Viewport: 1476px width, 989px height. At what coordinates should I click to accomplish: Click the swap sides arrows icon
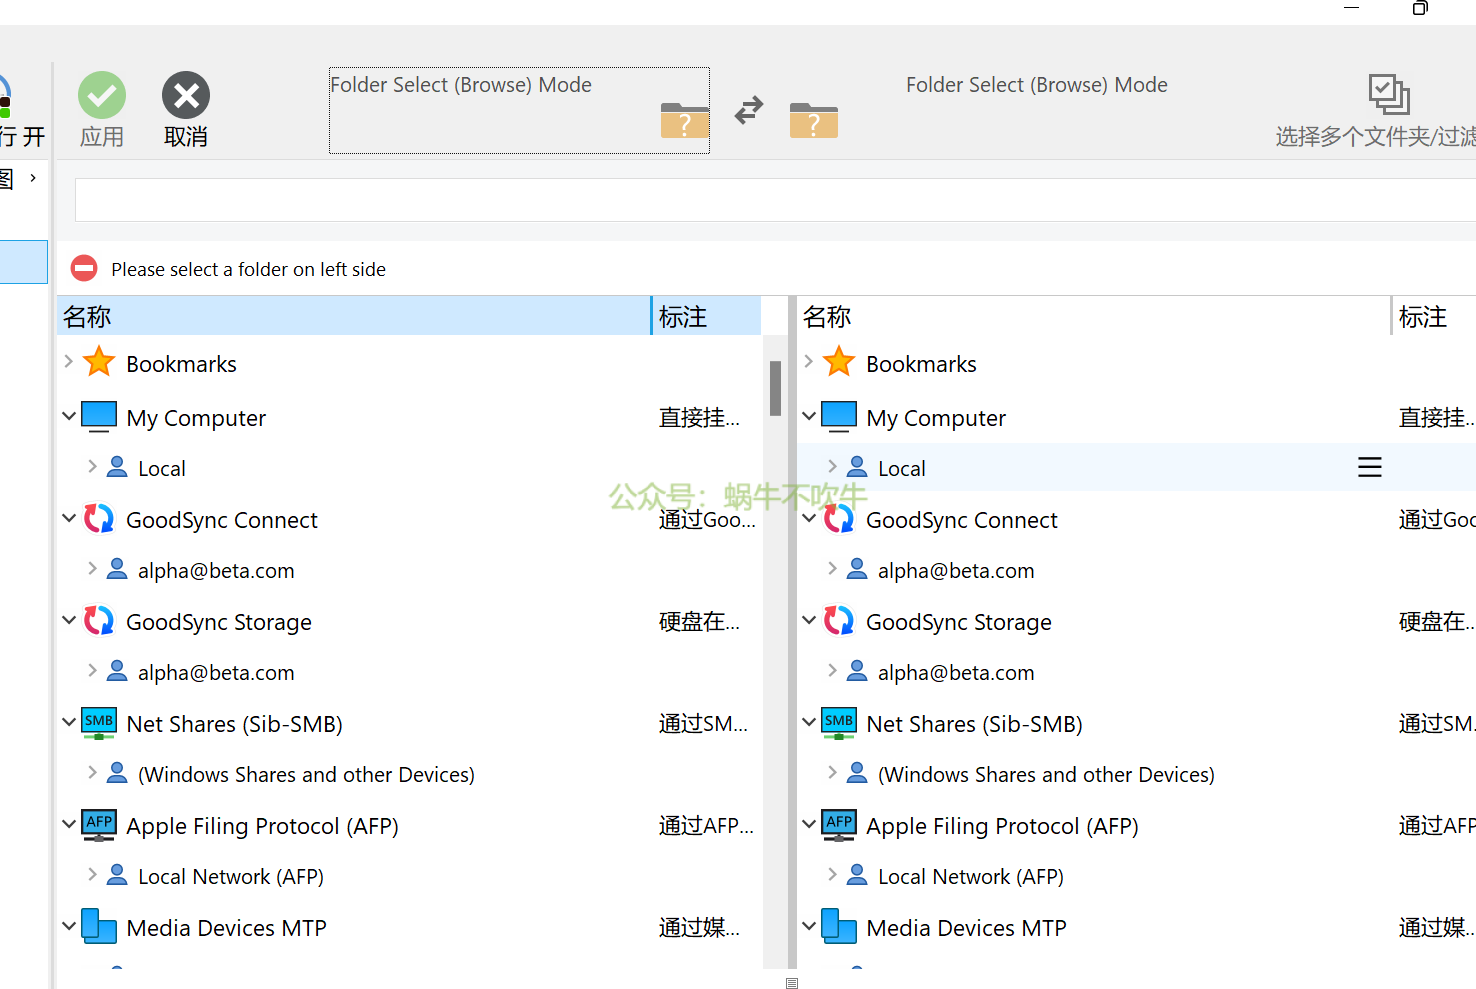coord(749,110)
